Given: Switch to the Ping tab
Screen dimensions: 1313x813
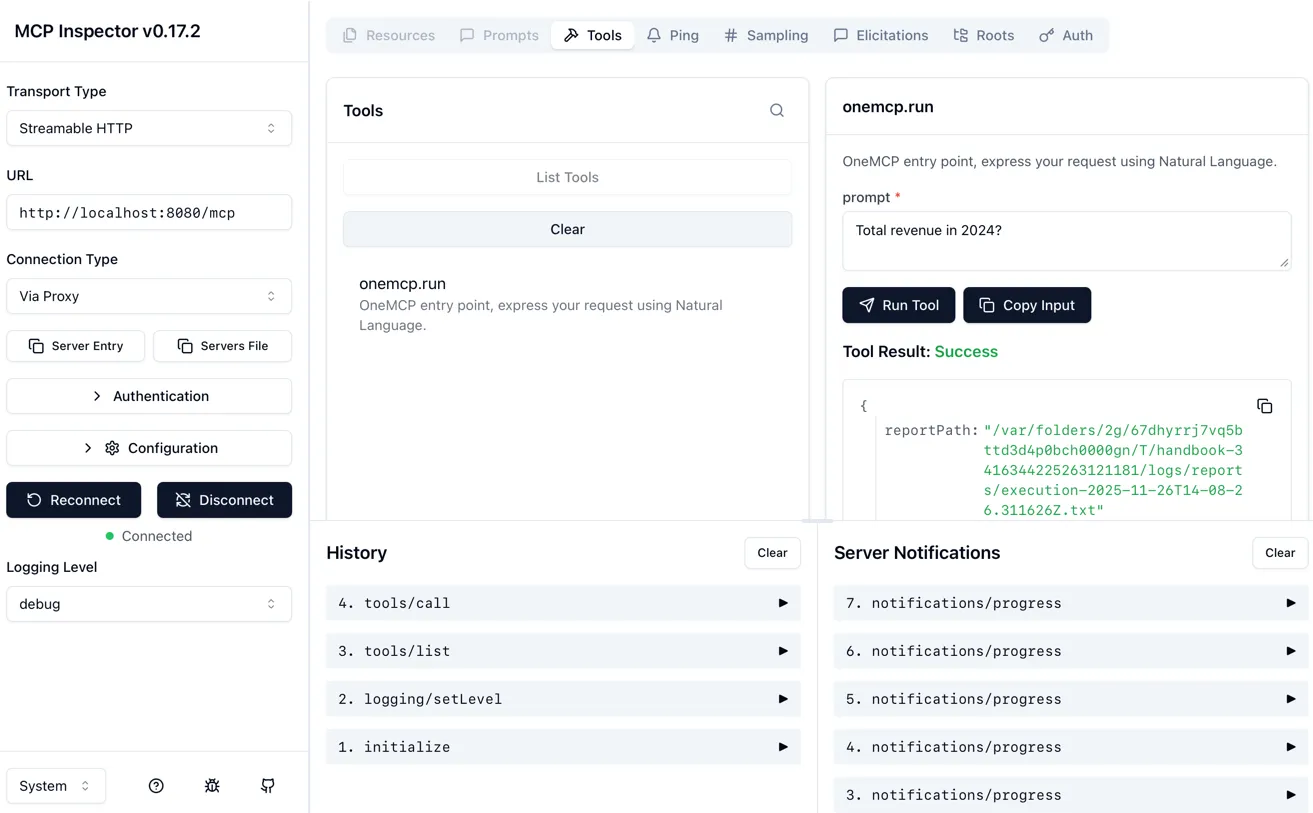Looking at the screenshot, I should pos(673,35).
